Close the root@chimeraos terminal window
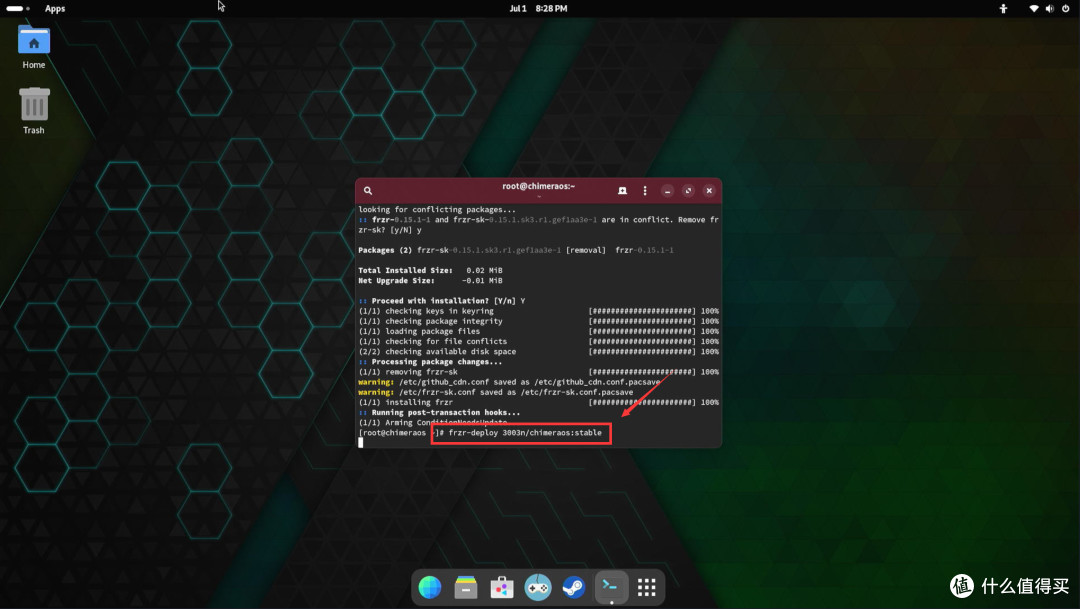The height and width of the screenshot is (609, 1080). pos(709,190)
